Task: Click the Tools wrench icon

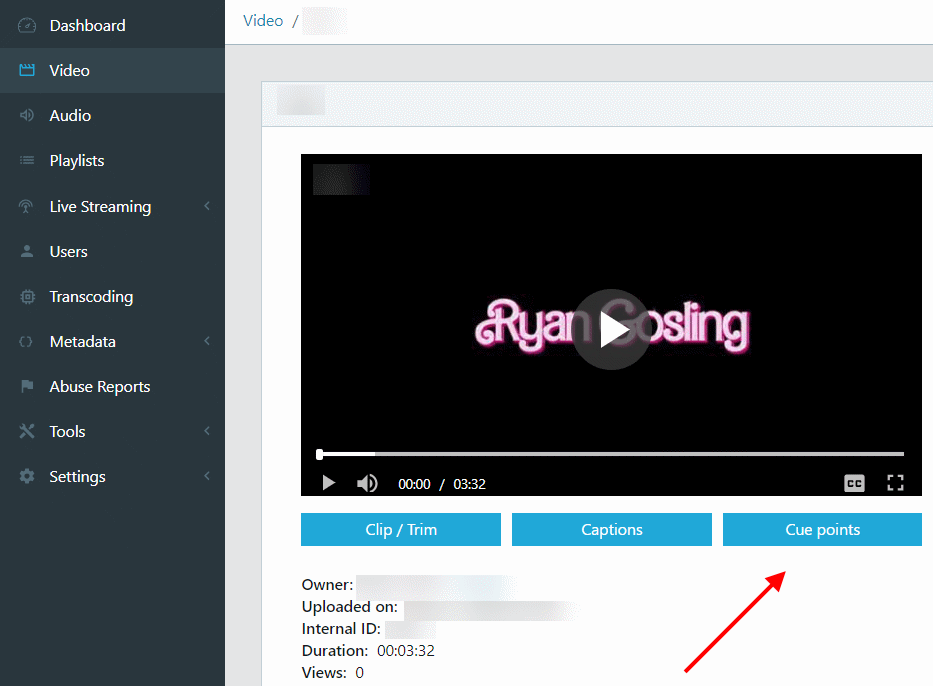Action: tap(27, 431)
